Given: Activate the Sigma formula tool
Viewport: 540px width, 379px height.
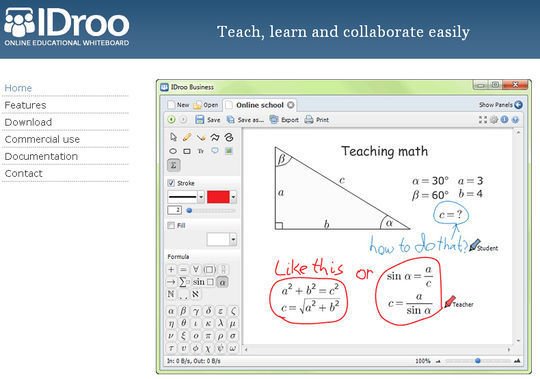Looking at the screenshot, I should pos(174,165).
